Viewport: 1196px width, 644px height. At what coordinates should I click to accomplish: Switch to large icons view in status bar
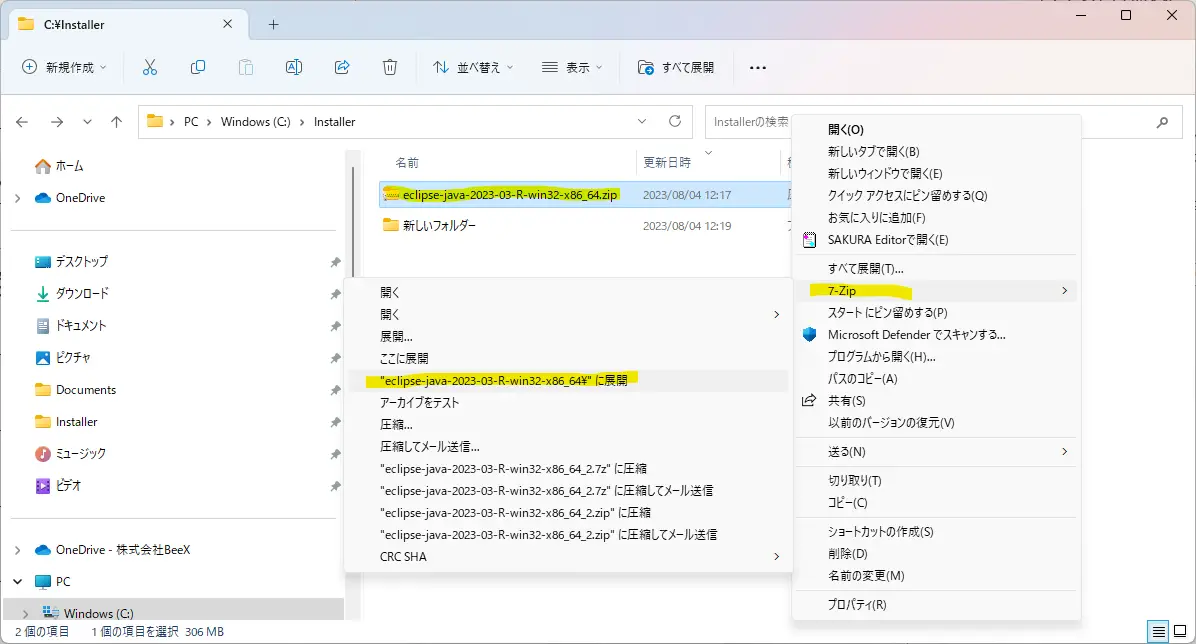point(1180,632)
